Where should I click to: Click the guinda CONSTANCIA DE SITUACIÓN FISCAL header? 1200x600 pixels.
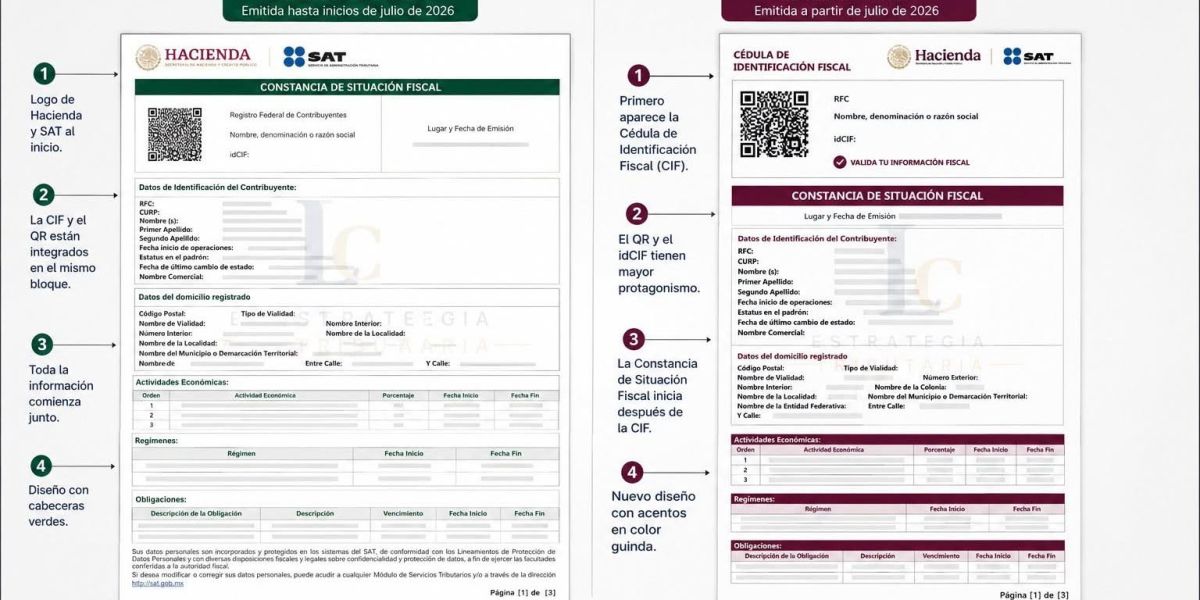click(897, 196)
